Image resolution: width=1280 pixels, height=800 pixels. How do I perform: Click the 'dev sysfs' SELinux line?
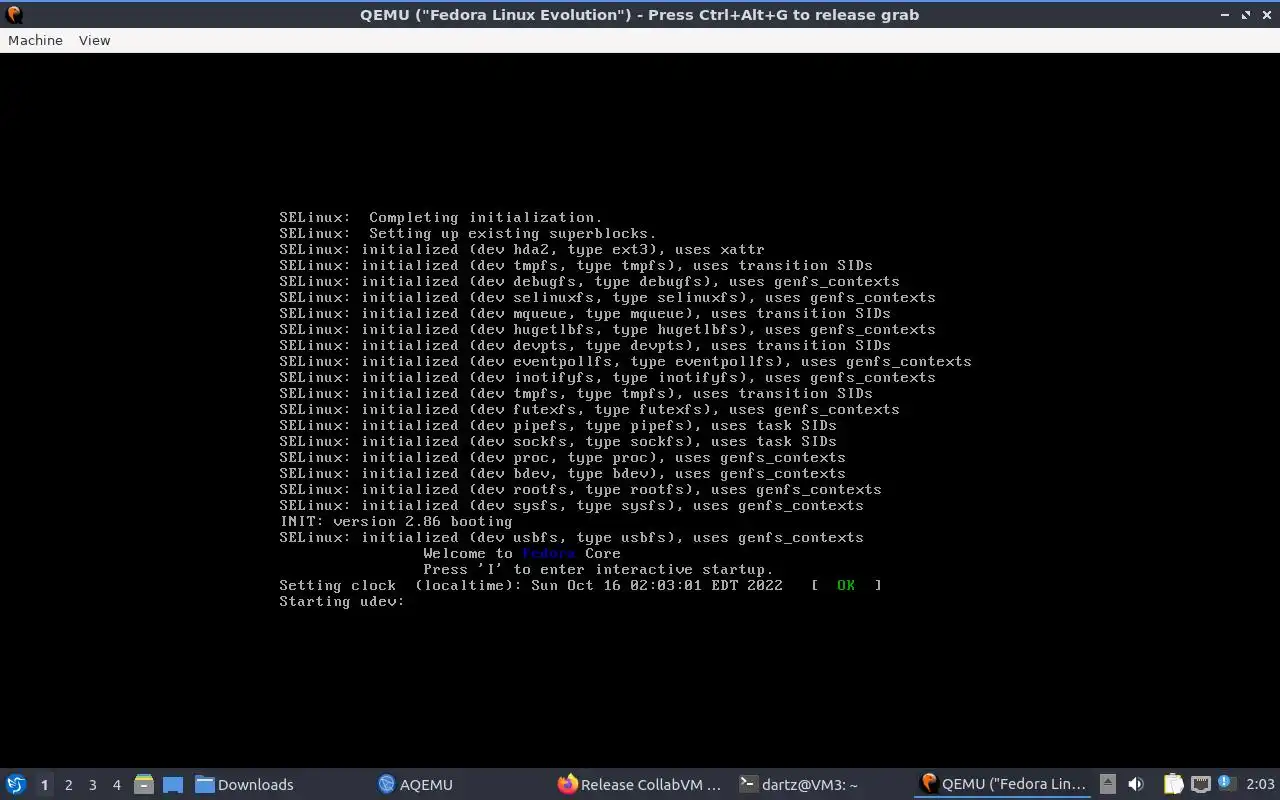point(571,505)
